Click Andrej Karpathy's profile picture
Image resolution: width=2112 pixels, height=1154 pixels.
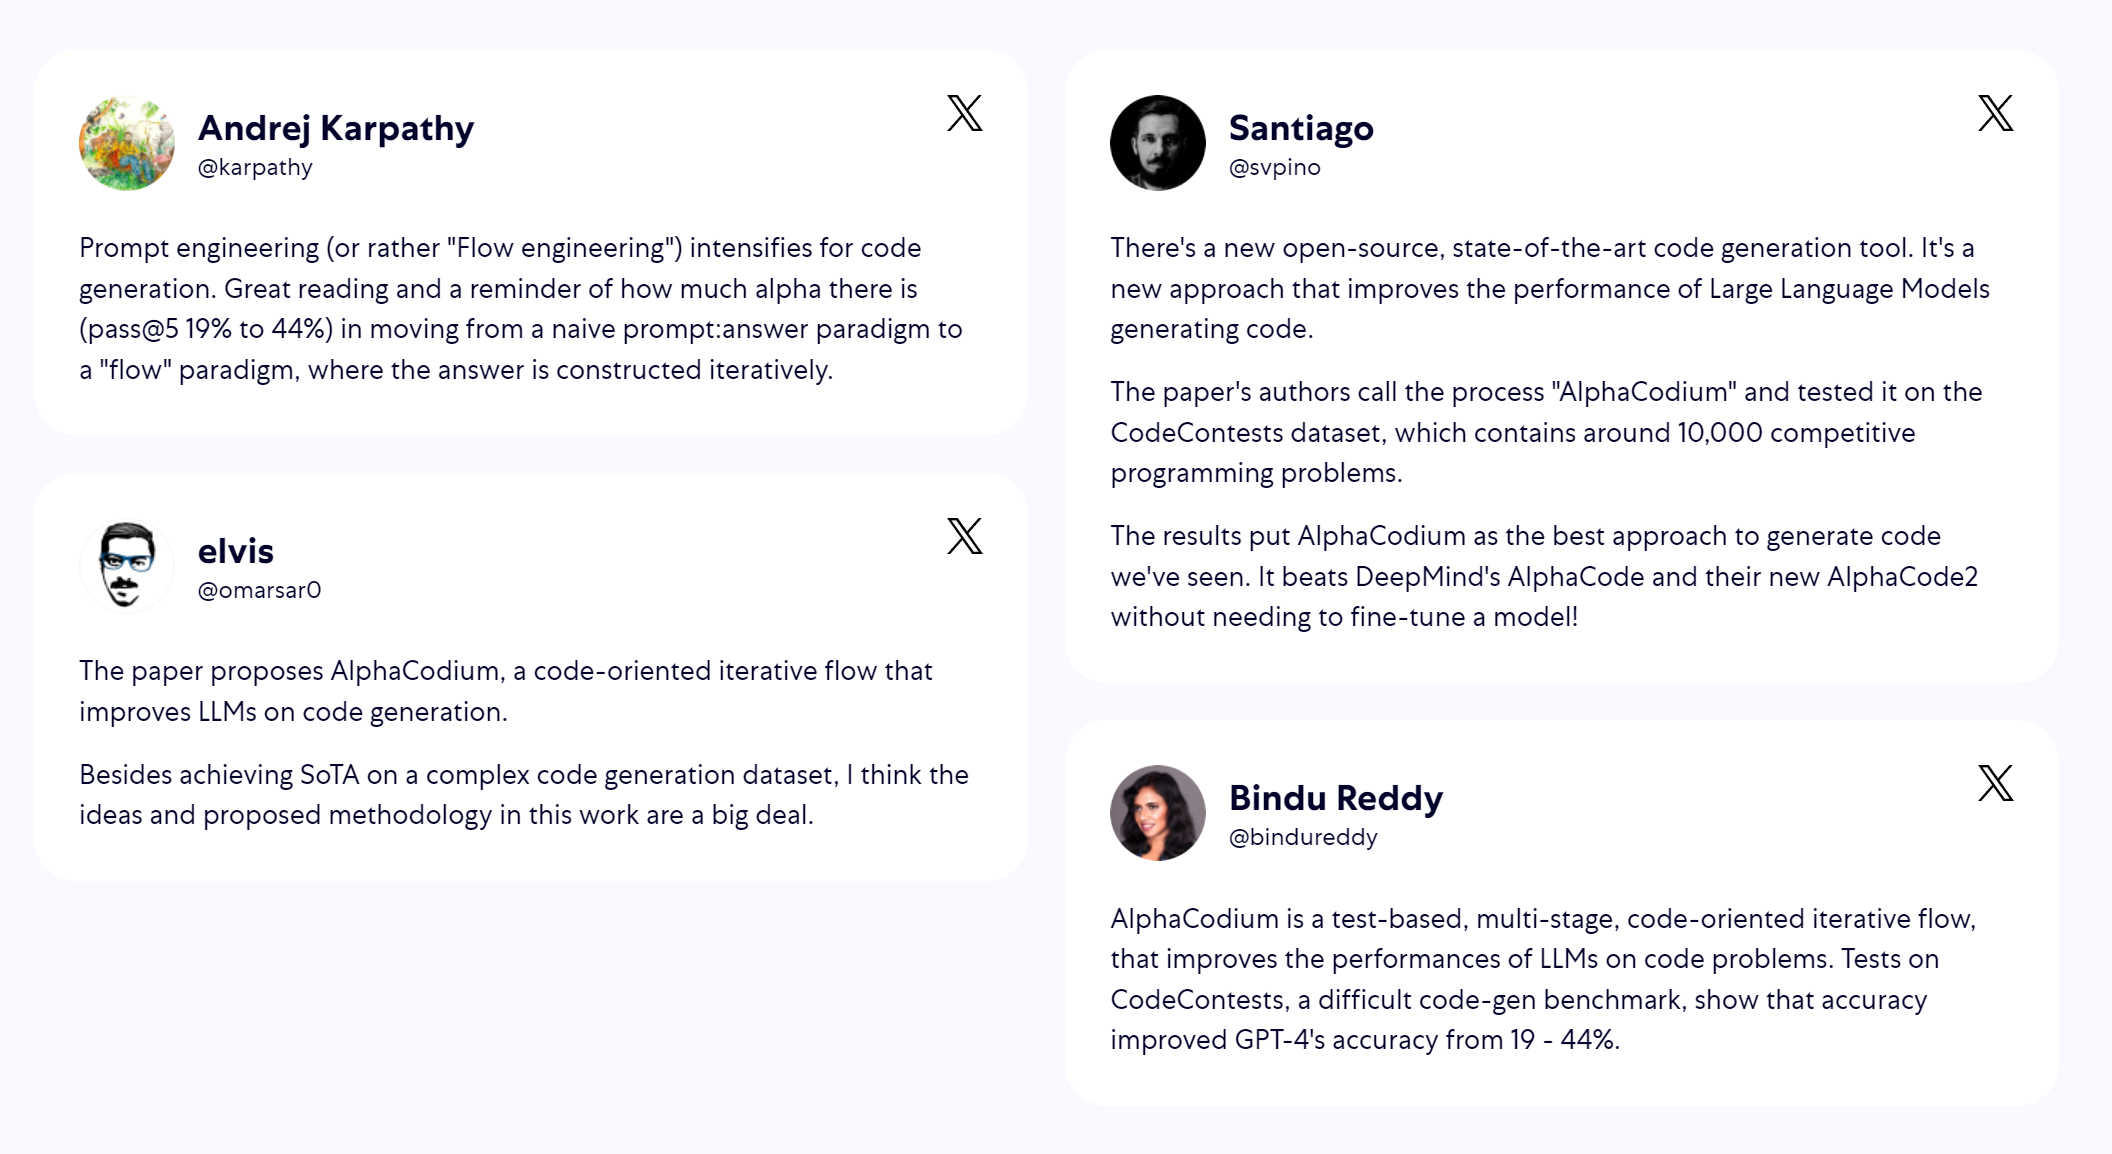point(127,143)
